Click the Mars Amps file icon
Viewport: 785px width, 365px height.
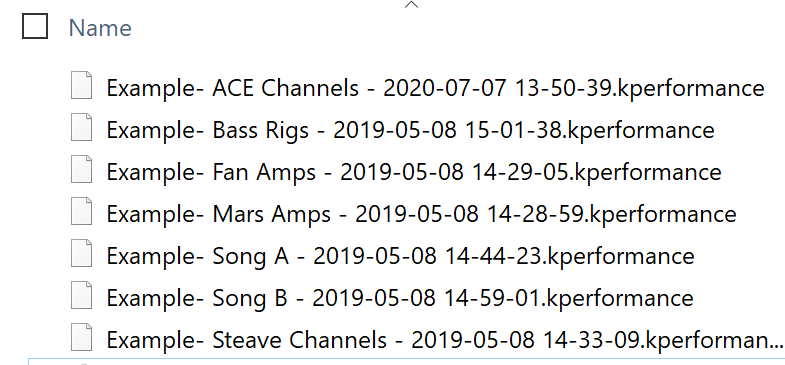point(81,212)
